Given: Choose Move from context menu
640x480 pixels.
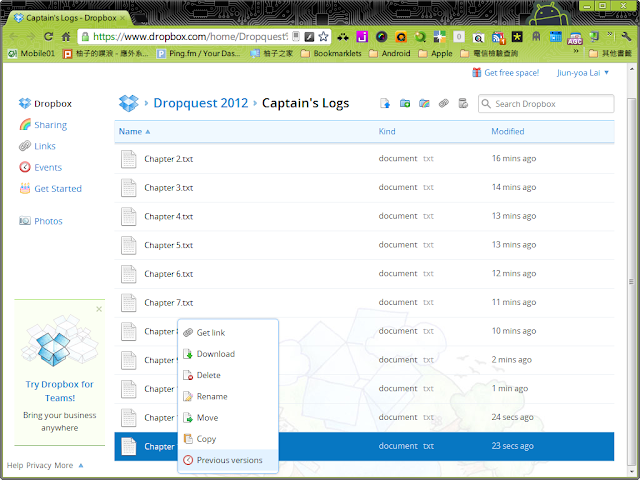Looking at the screenshot, I should click(x=228, y=418).
